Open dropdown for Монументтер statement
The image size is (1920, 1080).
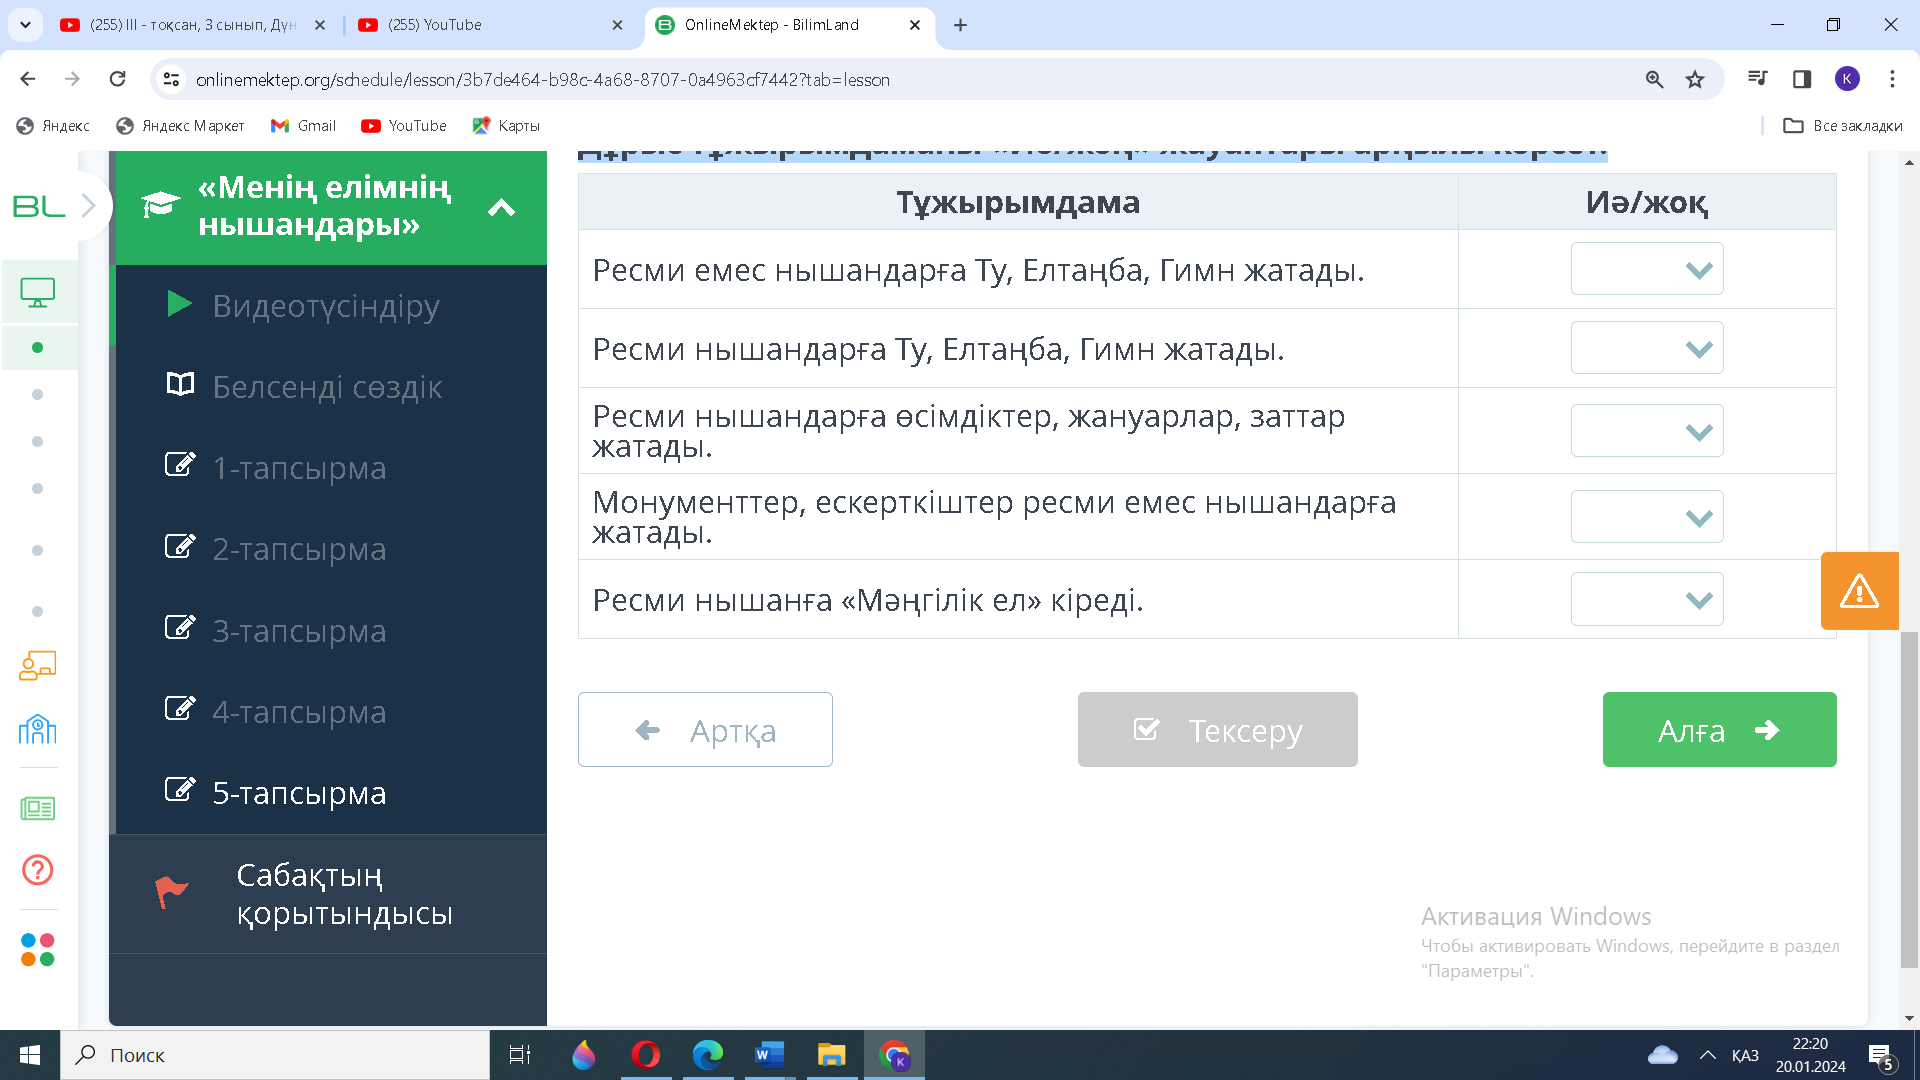point(1646,517)
